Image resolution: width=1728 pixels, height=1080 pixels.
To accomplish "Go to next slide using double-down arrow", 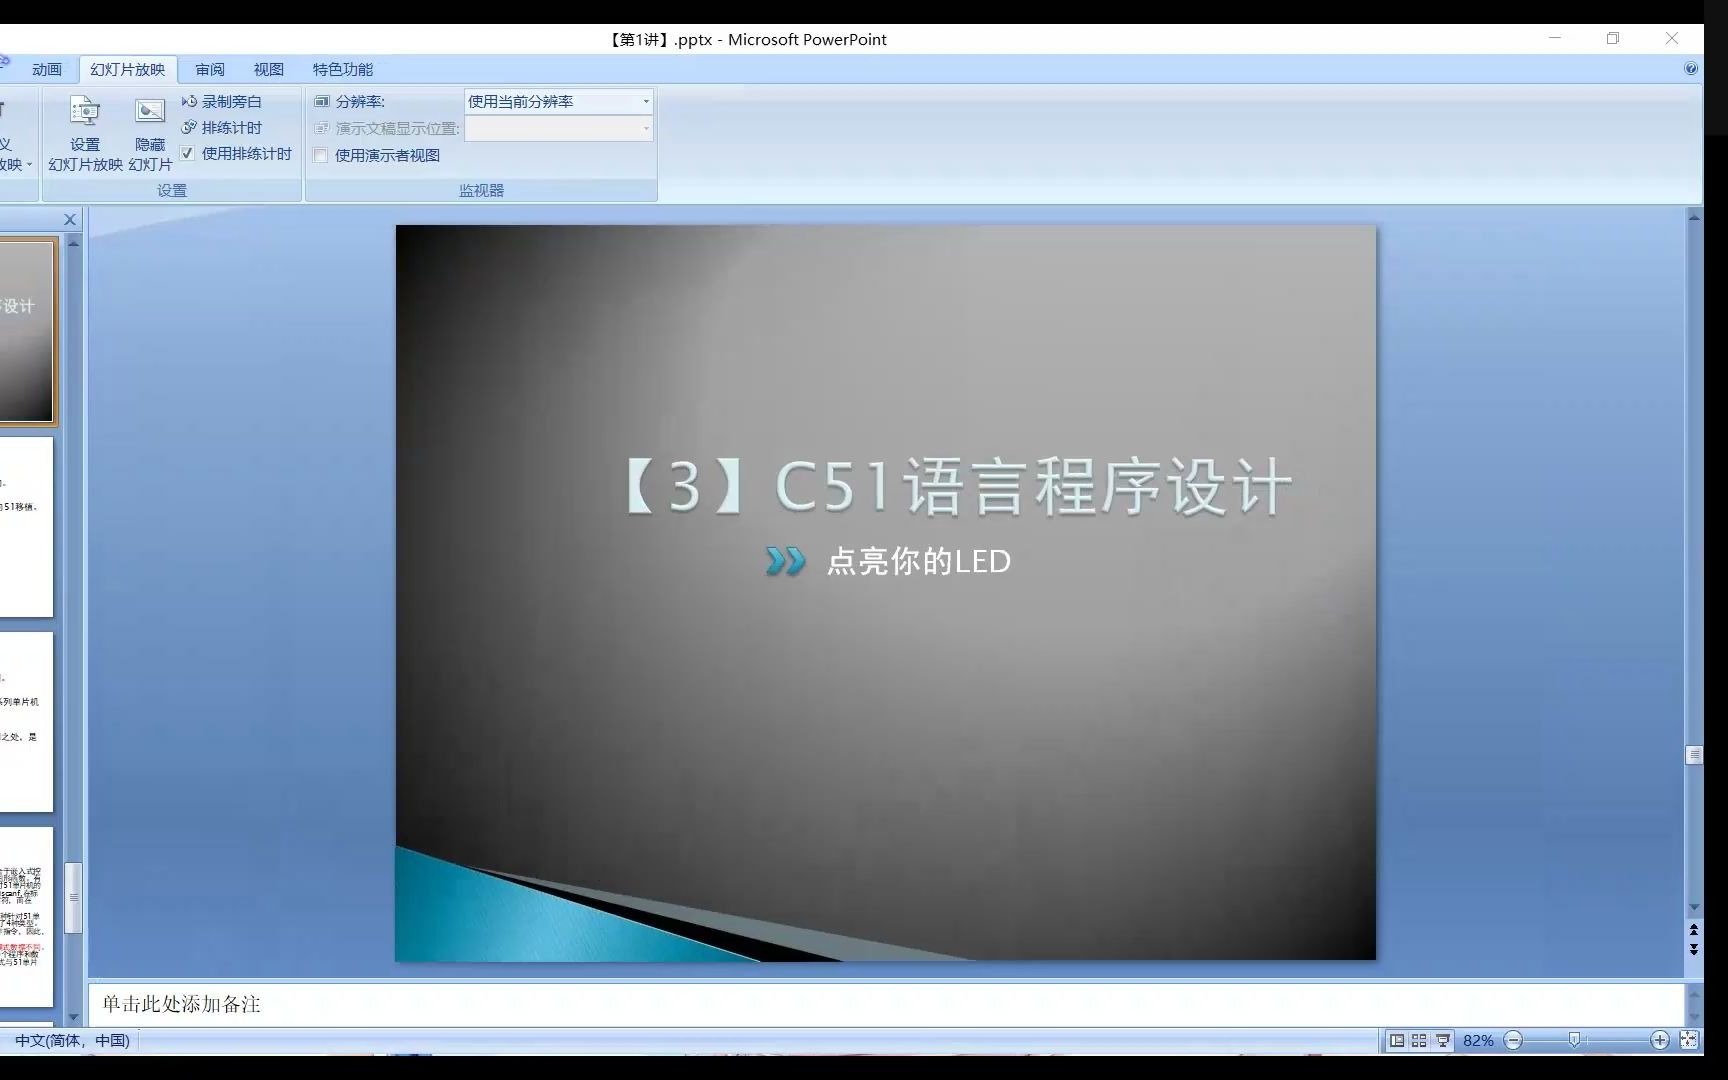I will tap(1694, 949).
